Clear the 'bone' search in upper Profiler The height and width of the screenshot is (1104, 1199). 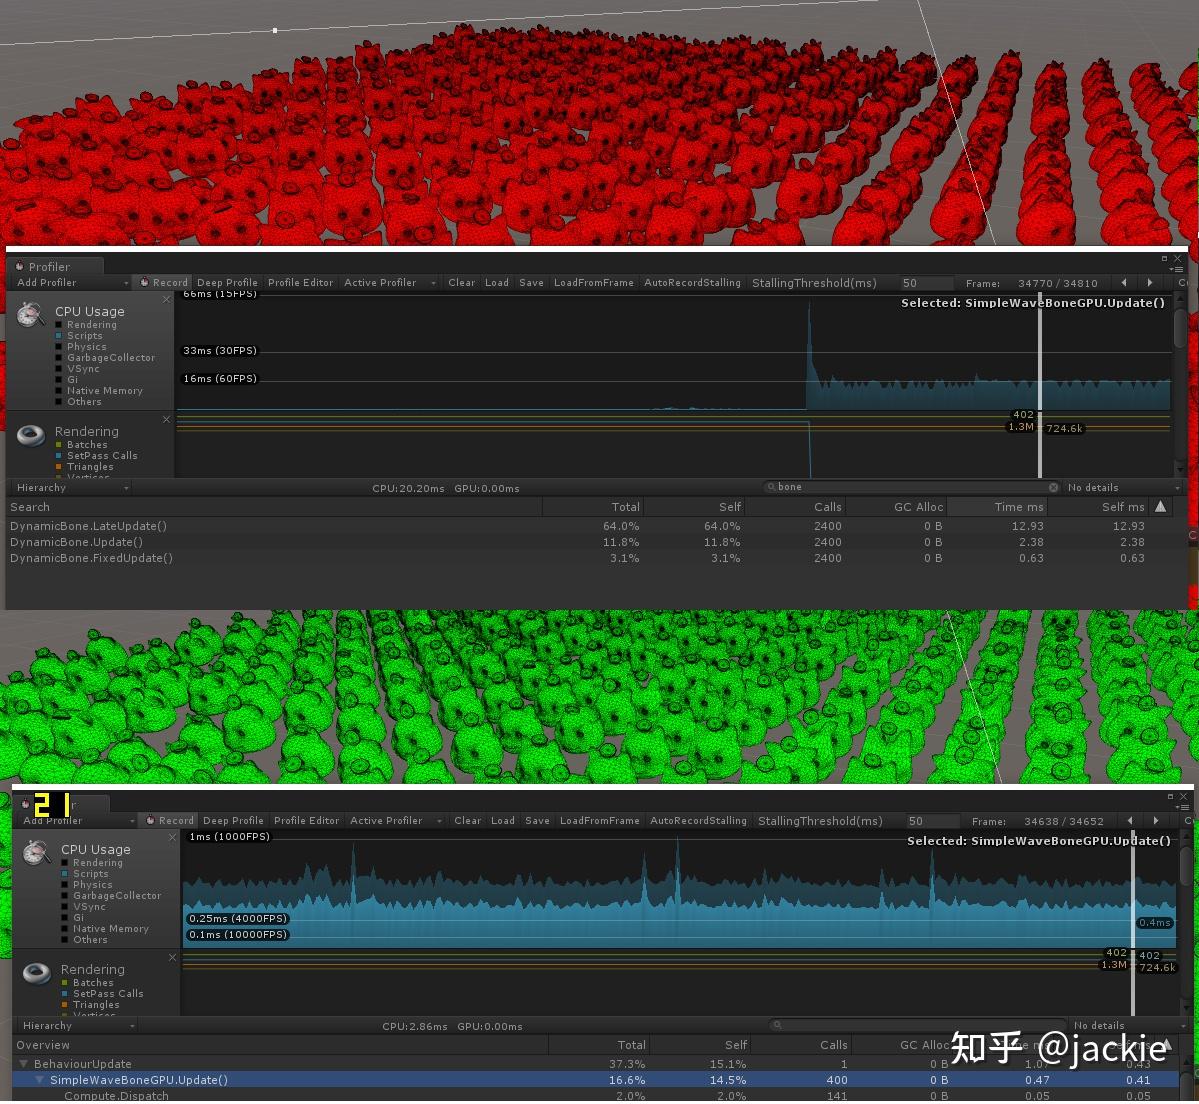[x=1053, y=487]
